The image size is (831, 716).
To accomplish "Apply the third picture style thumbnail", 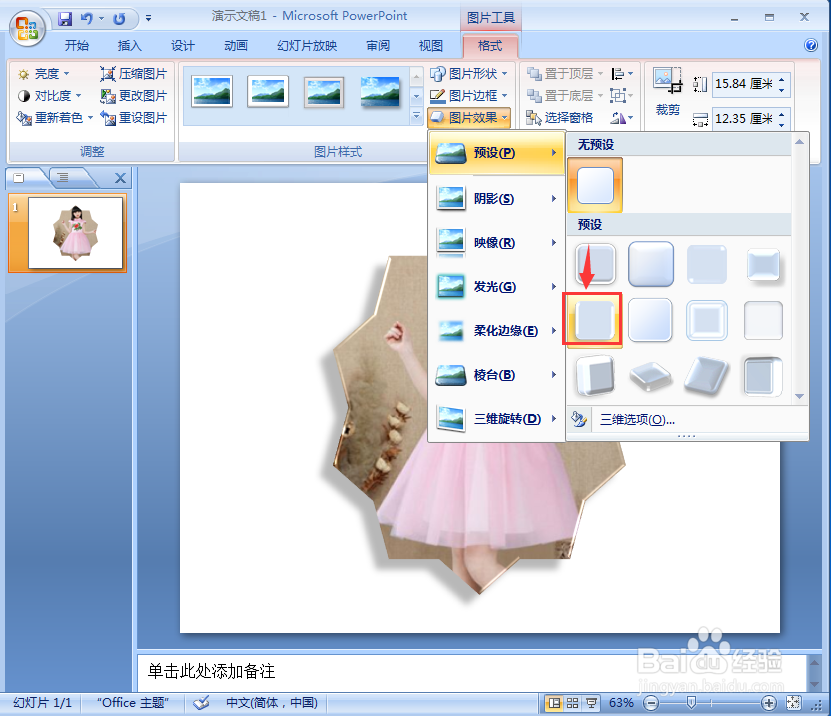I will 324,92.
